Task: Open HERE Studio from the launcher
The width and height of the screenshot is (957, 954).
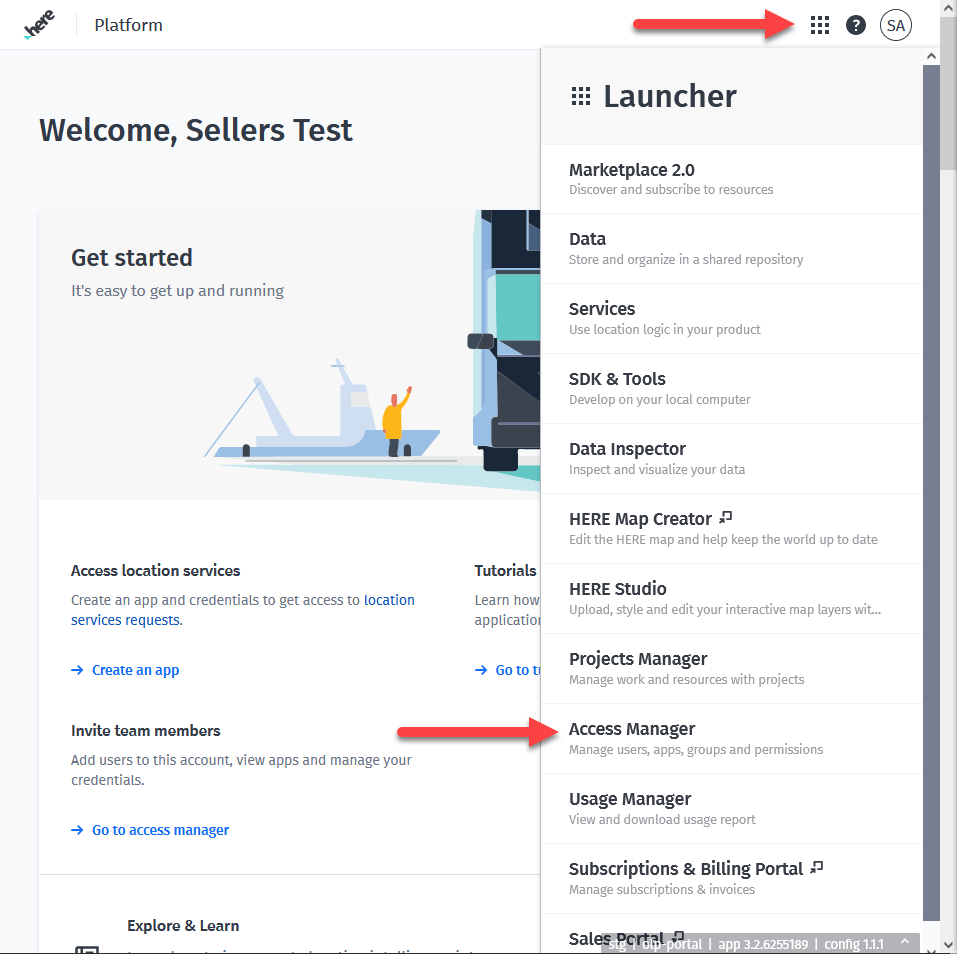Action: coord(731,599)
